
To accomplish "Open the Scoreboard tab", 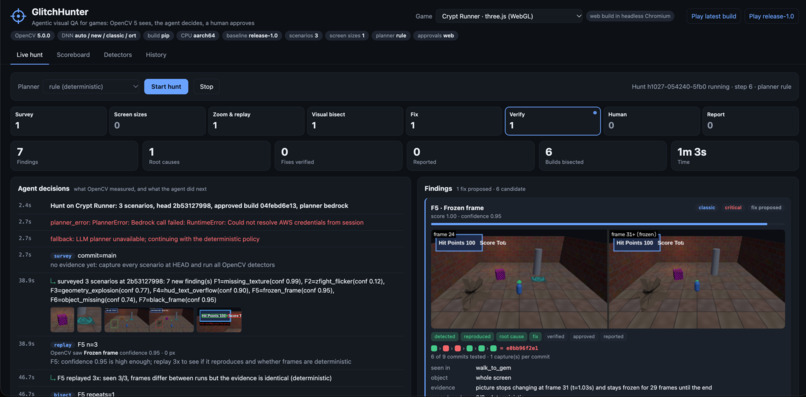I will (x=73, y=55).
